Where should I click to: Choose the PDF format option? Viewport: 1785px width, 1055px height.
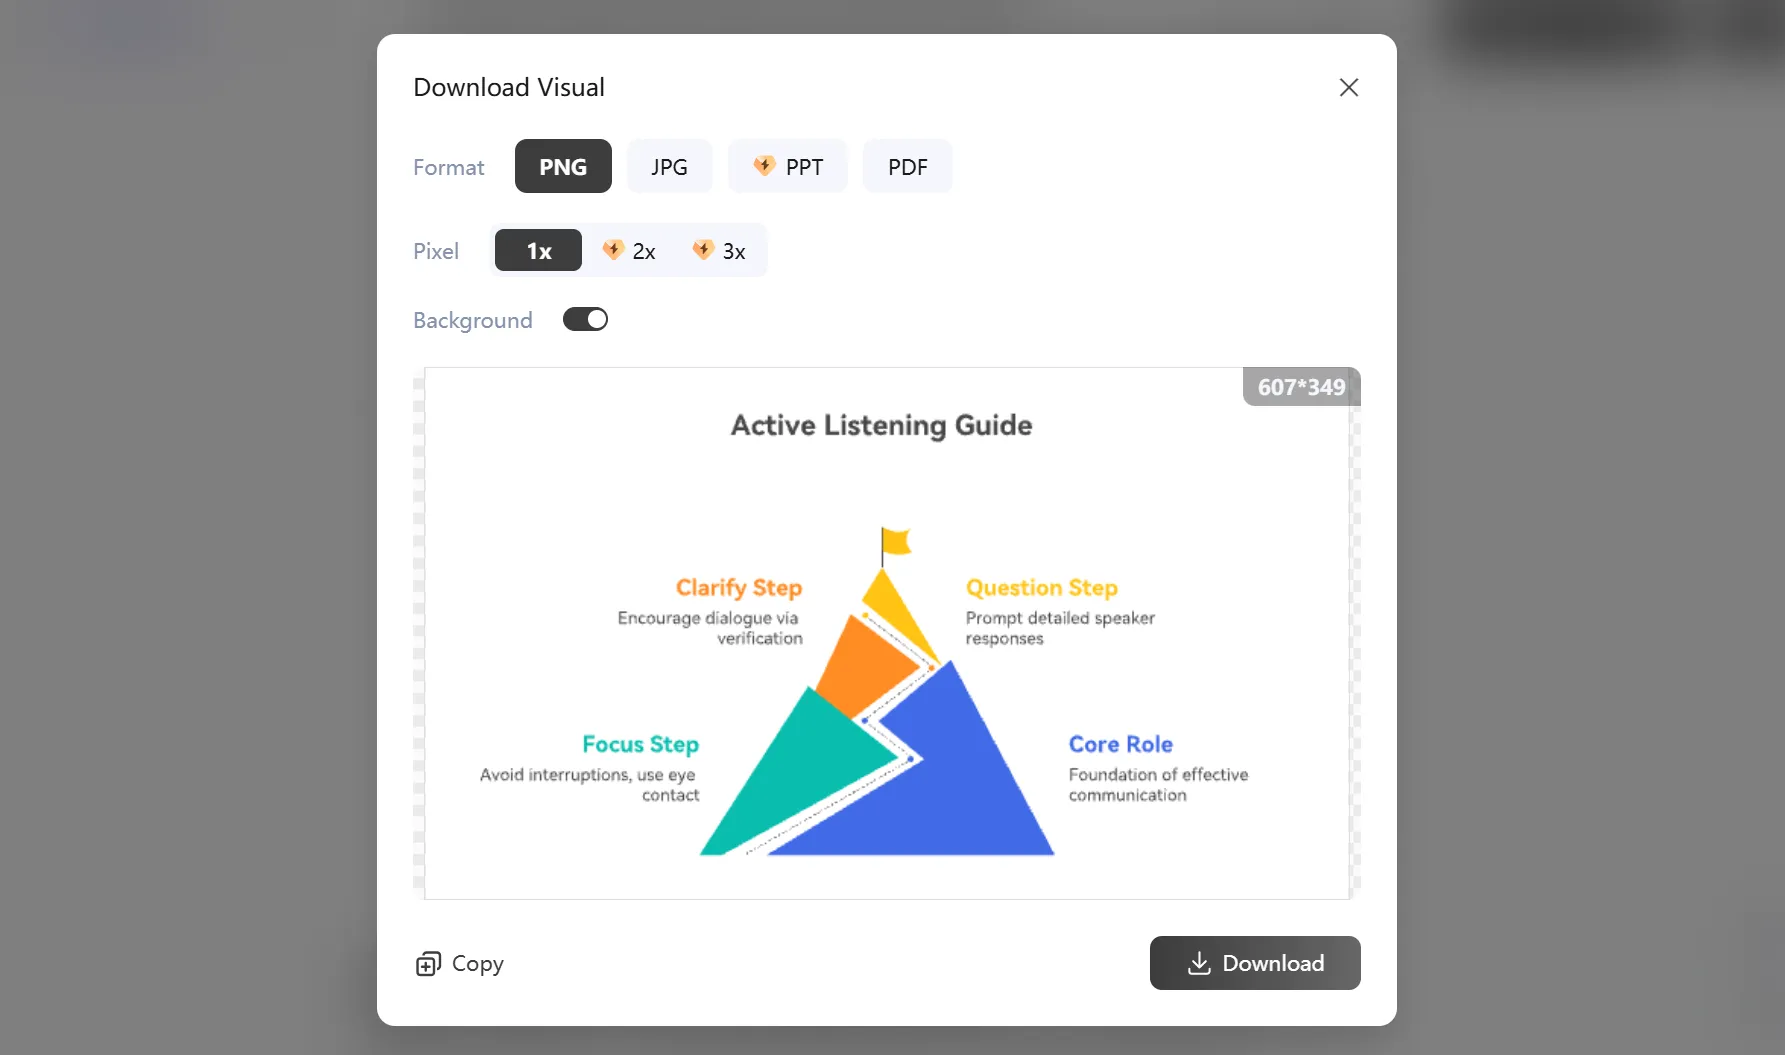click(907, 166)
